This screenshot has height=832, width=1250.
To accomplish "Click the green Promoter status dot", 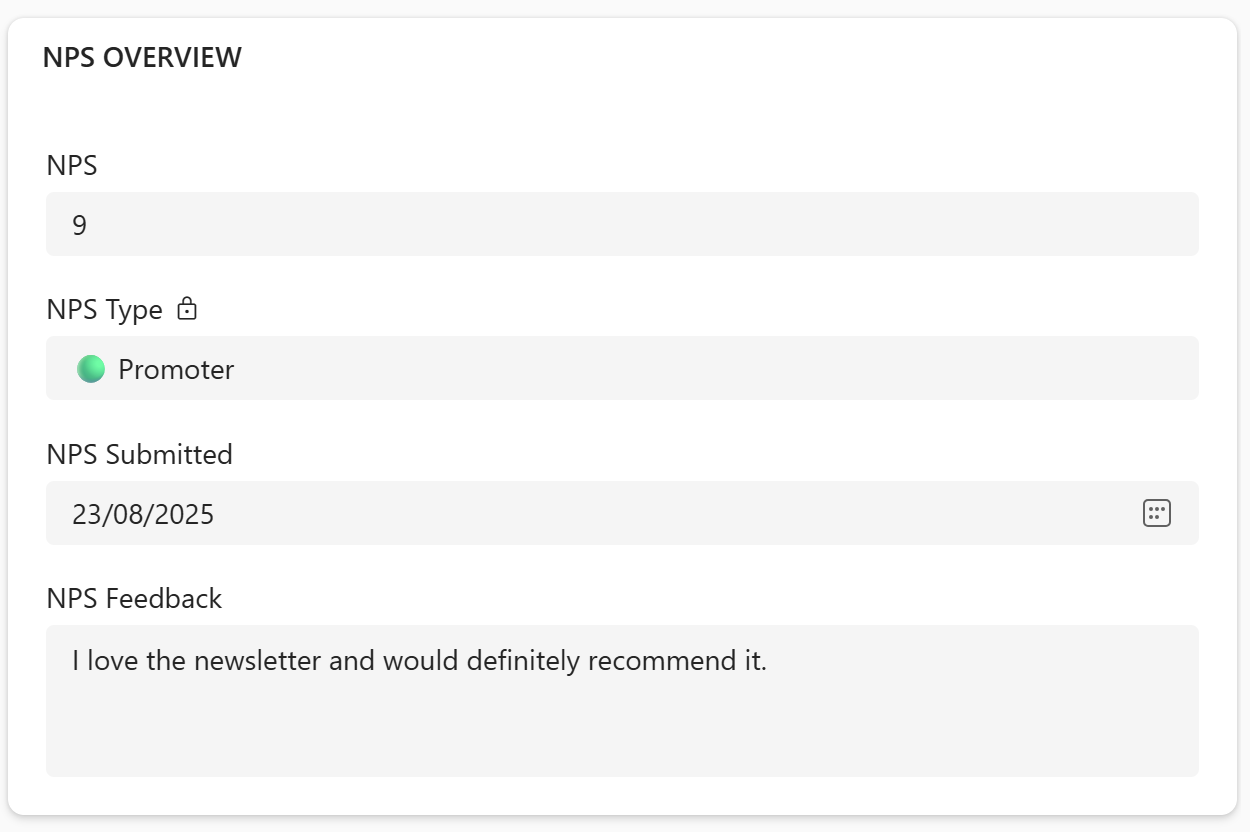I will click(91, 369).
